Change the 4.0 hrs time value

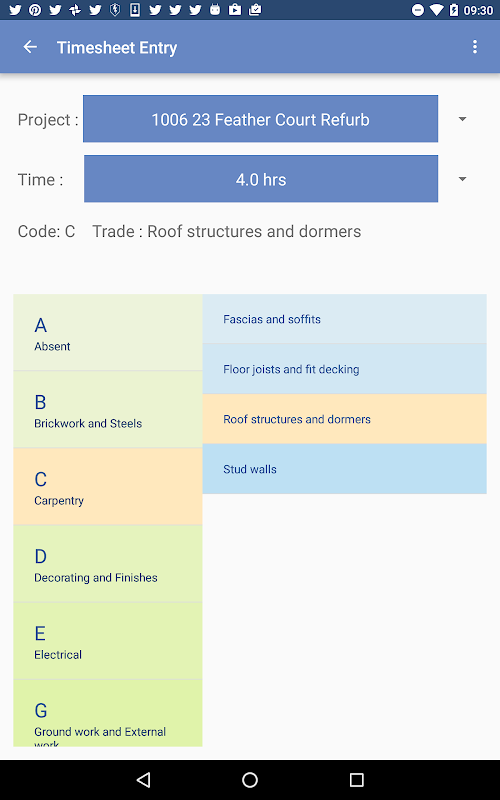coord(261,179)
